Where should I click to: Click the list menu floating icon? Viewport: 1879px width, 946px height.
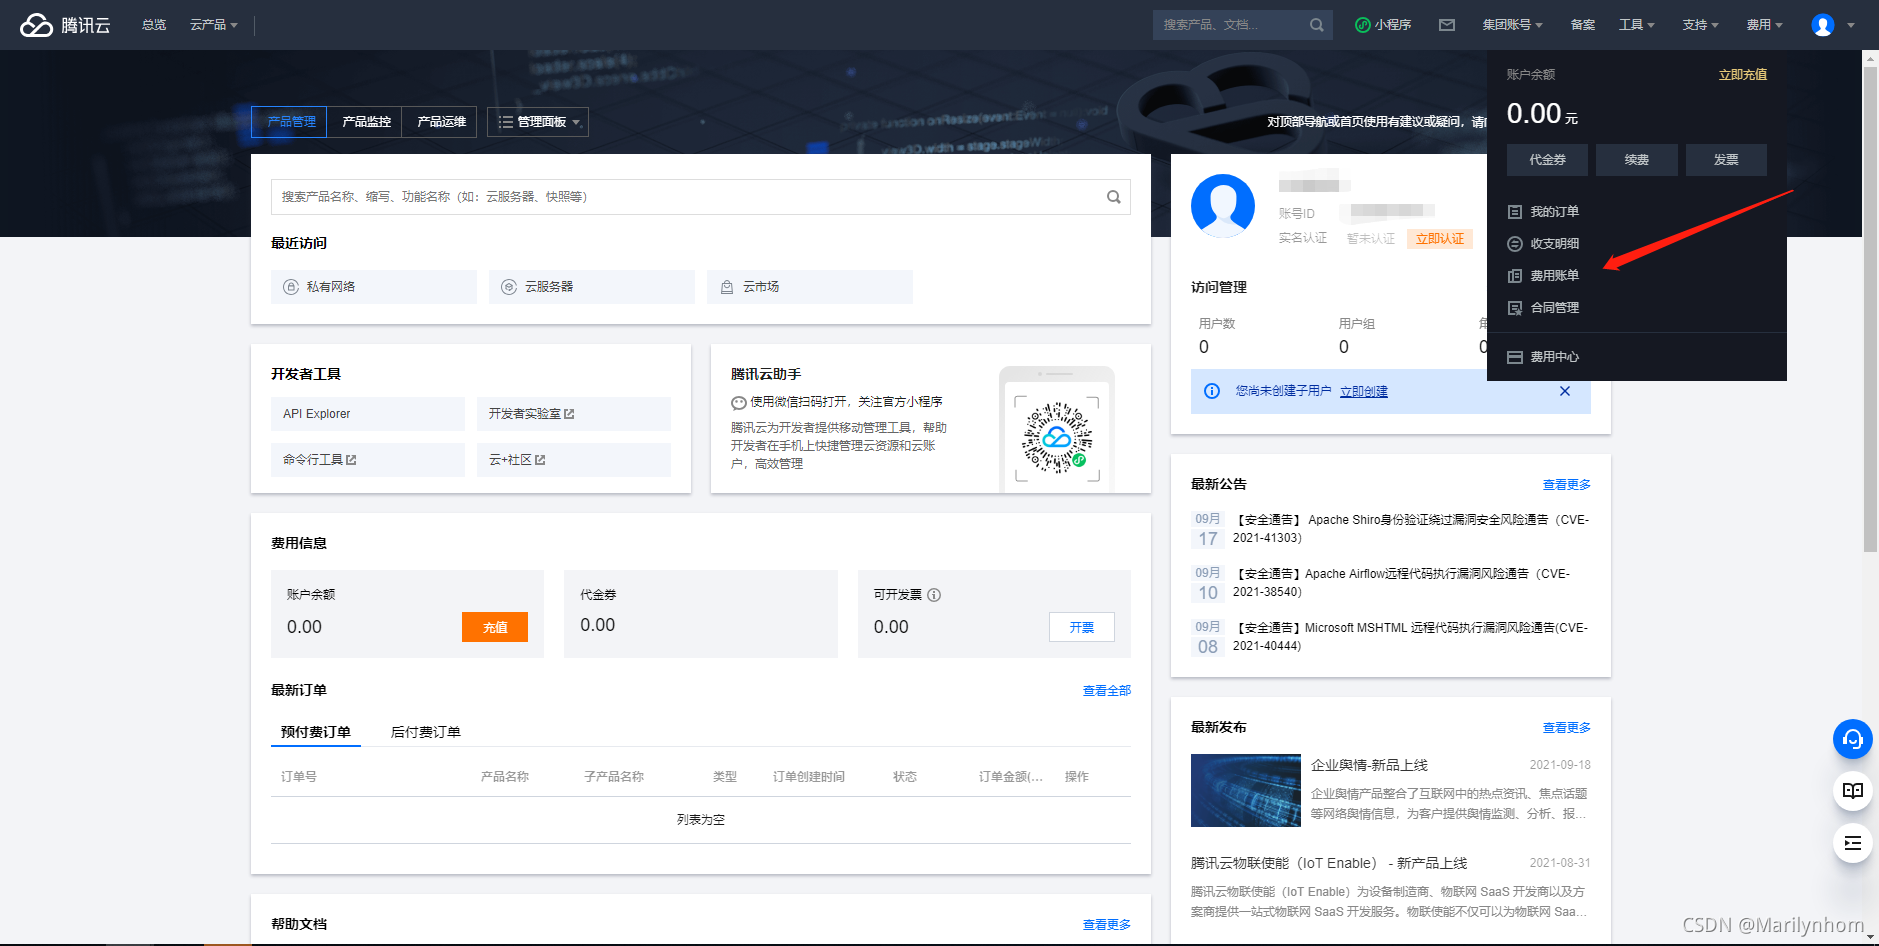[1853, 843]
